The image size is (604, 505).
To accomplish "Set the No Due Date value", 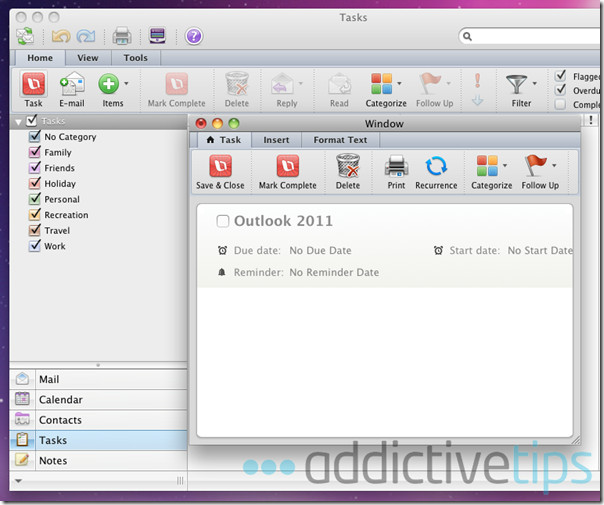I will pyautogui.click(x=320, y=250).
